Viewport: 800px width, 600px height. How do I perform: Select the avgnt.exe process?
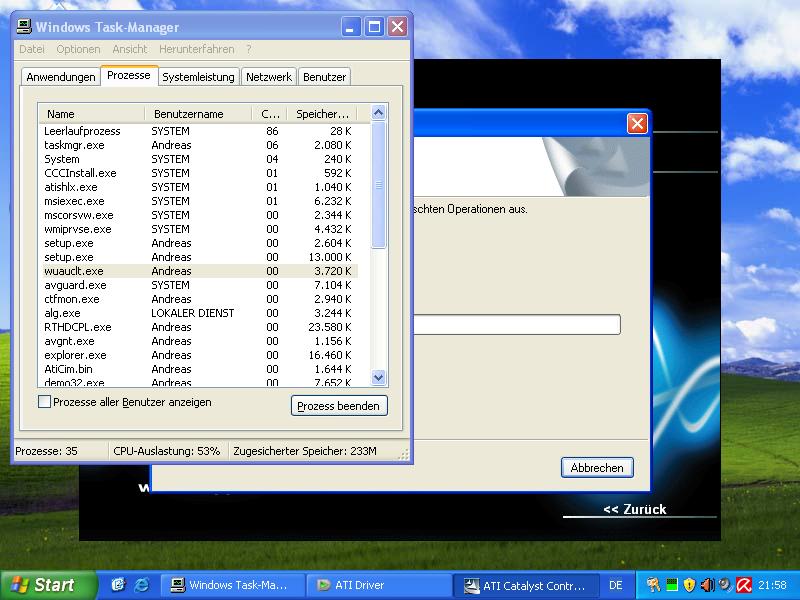tap(198, 341)
